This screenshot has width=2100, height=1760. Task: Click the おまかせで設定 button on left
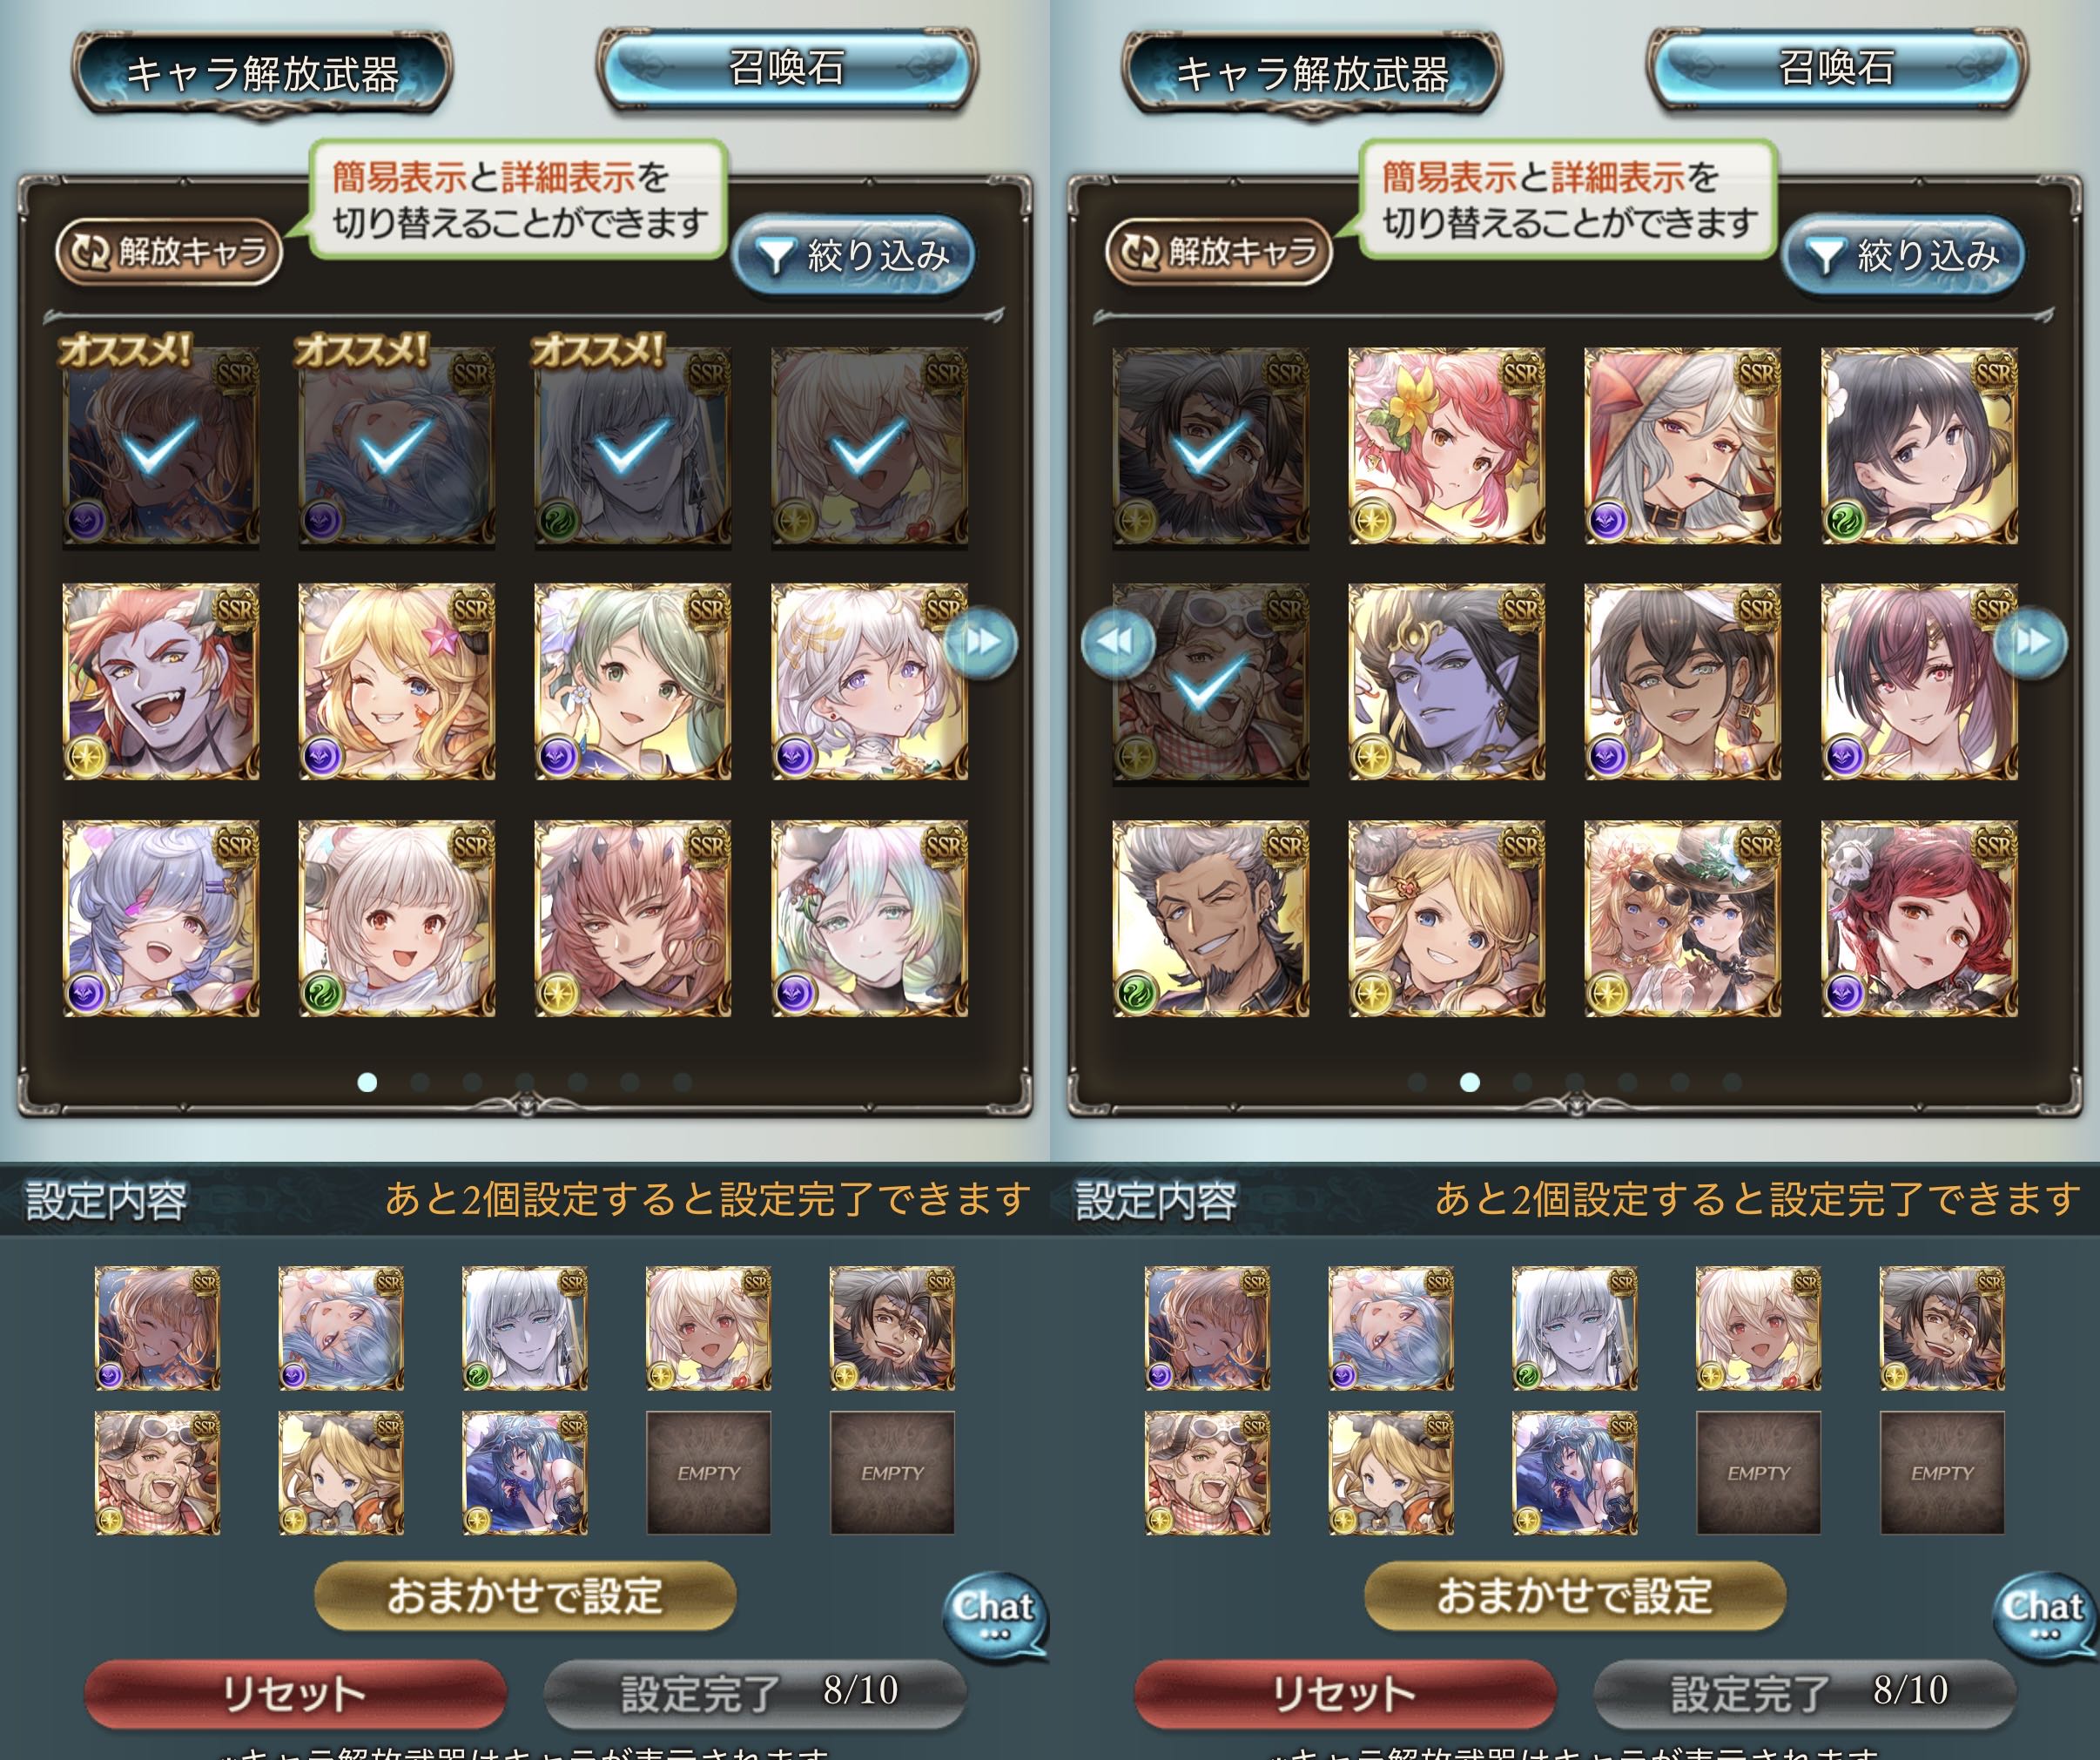525,1596
